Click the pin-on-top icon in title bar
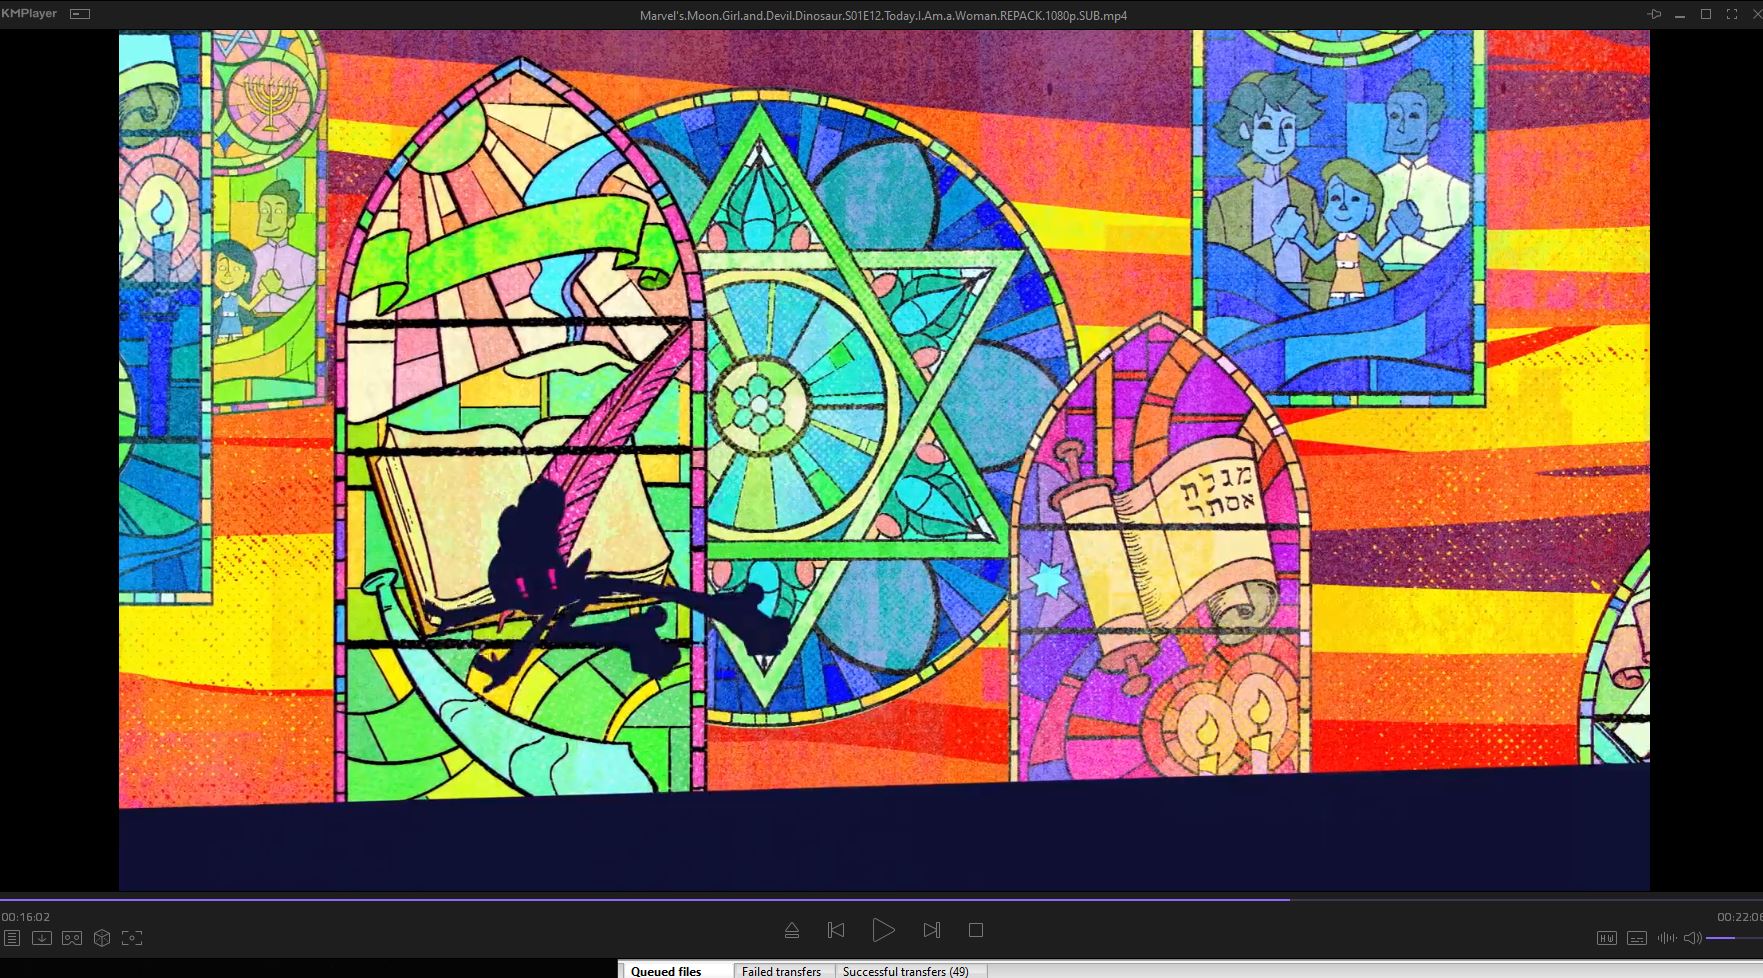This screenshot has width=1763, height=978. click(x=1654, y=14)
